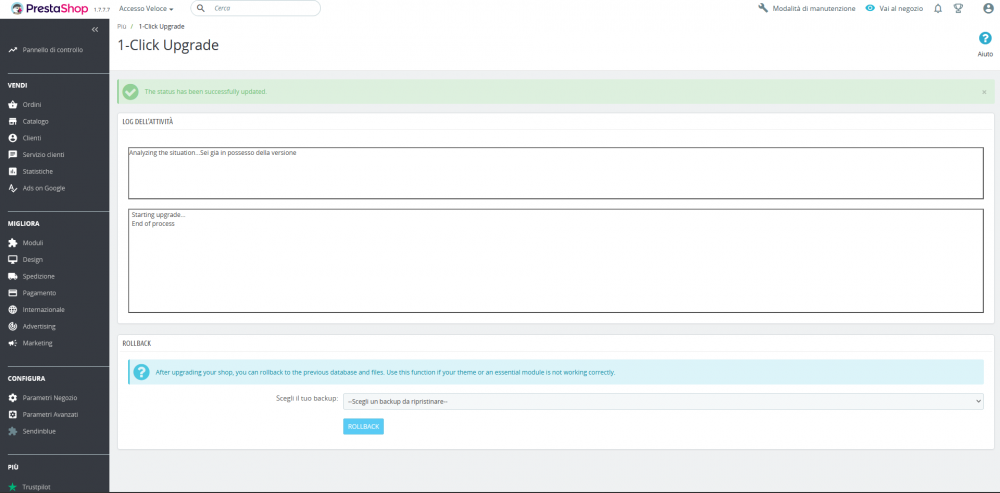Image resolution: width=1000 pixels, height=493 pixels.
Task: Click the ROLLBACK button
Action: pyautogui.click(x=364, y=427)
